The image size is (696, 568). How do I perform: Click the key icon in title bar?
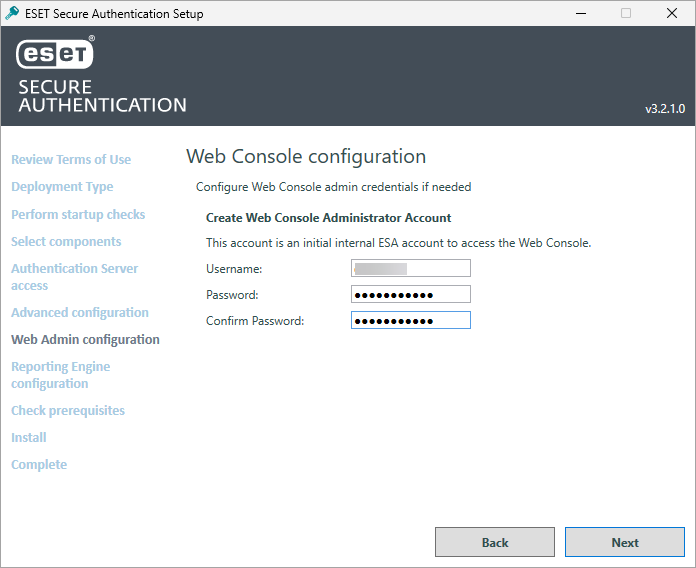tap(12, 13)
